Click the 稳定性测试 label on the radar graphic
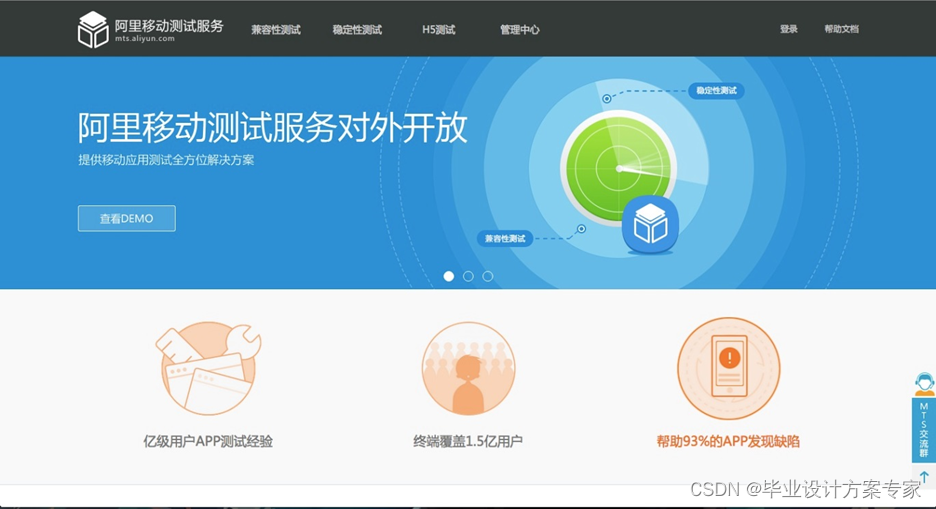936x509 pixels. click(x=716, y=91)
